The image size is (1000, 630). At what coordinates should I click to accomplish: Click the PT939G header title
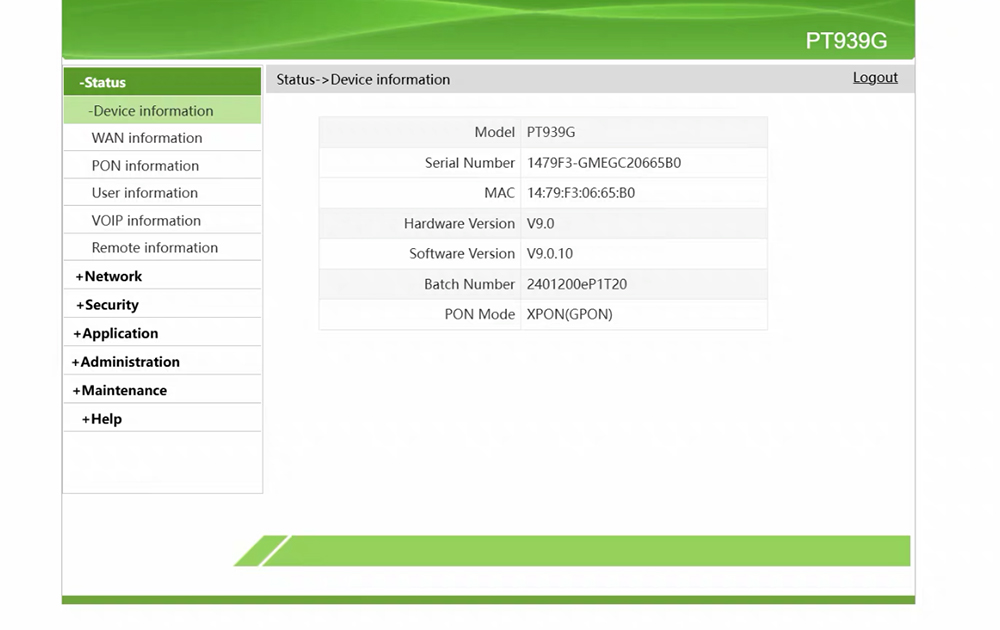point(846,41)
